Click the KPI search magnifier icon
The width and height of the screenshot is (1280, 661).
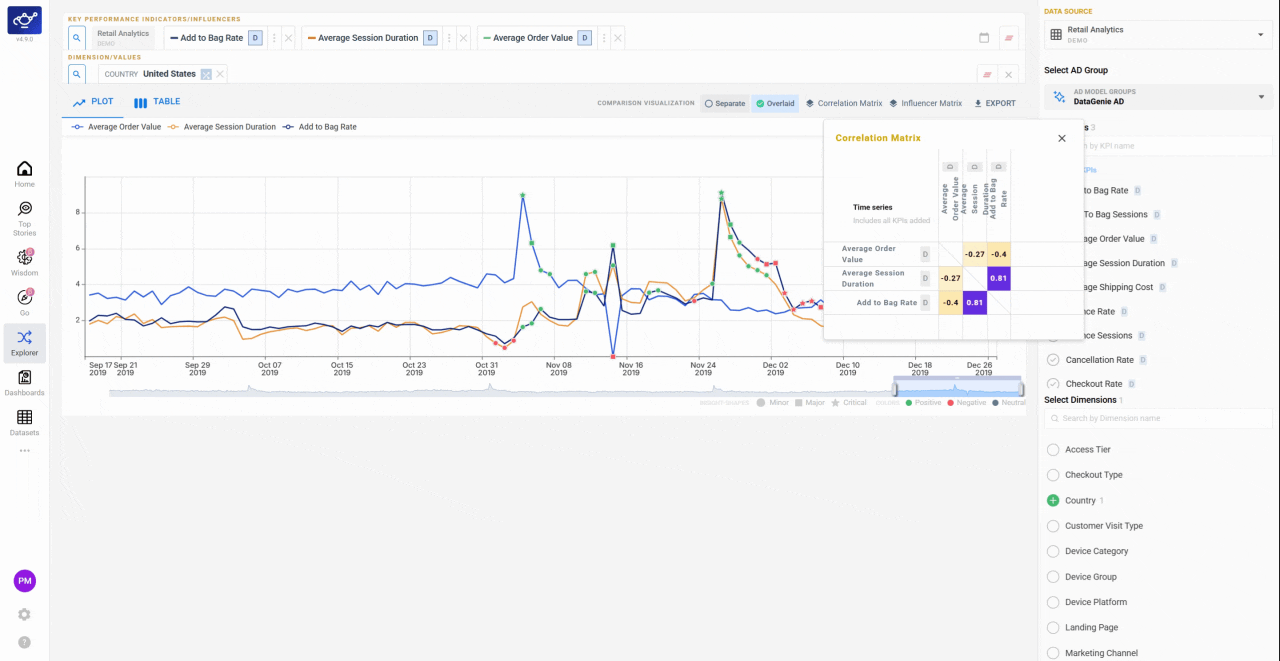tap(77, 38)
